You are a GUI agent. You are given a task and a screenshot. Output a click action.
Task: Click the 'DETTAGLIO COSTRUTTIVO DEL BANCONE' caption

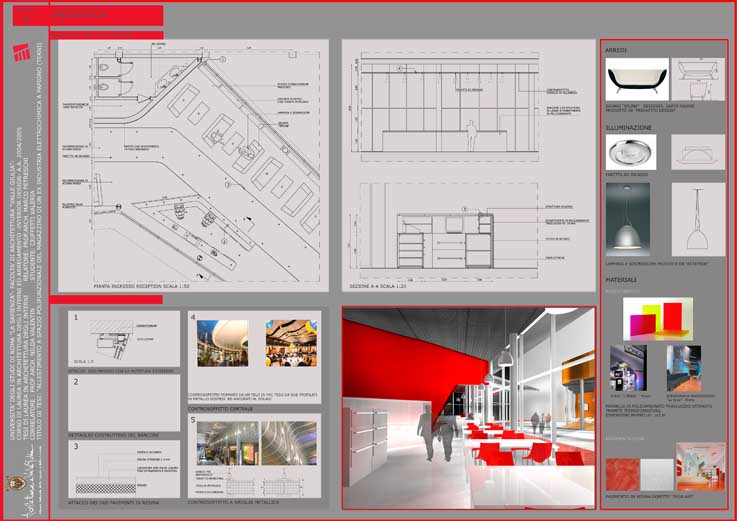[x=113, y=435]
